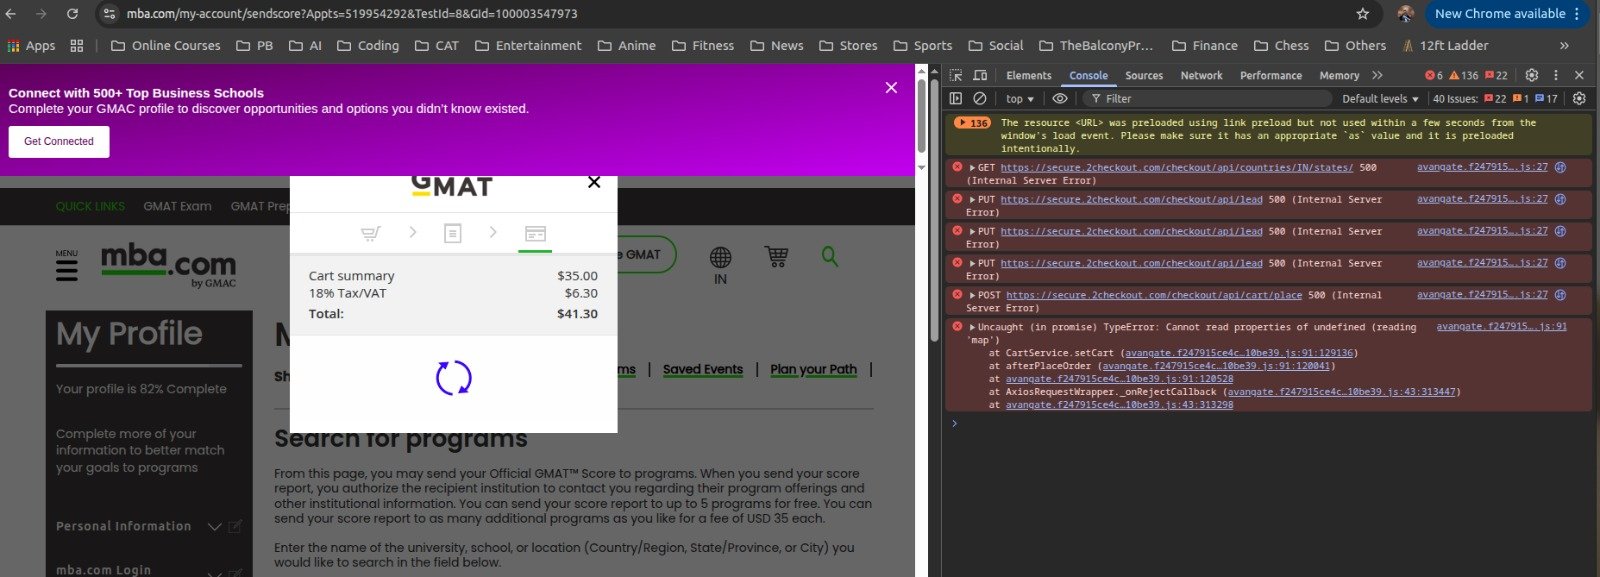Image resolution: width=1600 pixels, height=577 pixels.
Task: Click the eye icon for live expressions
Action: tap(1060, 99)
